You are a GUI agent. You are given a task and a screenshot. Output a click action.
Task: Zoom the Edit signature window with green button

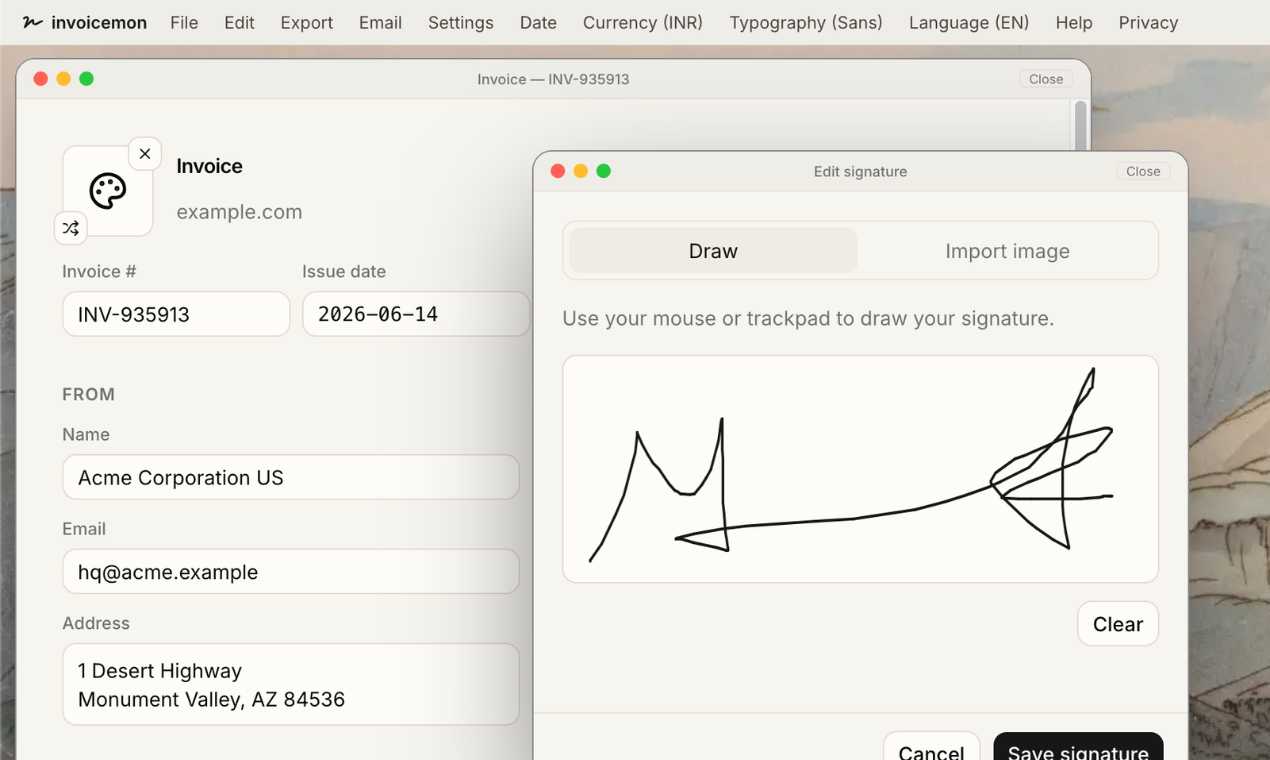click(x=604, y=171)
